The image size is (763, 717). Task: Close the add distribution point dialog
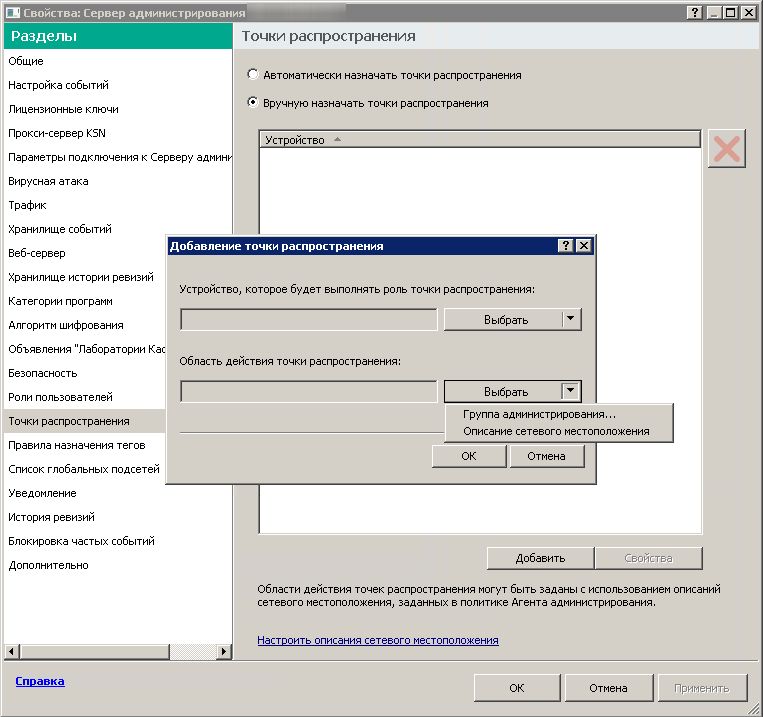(584, 245)
